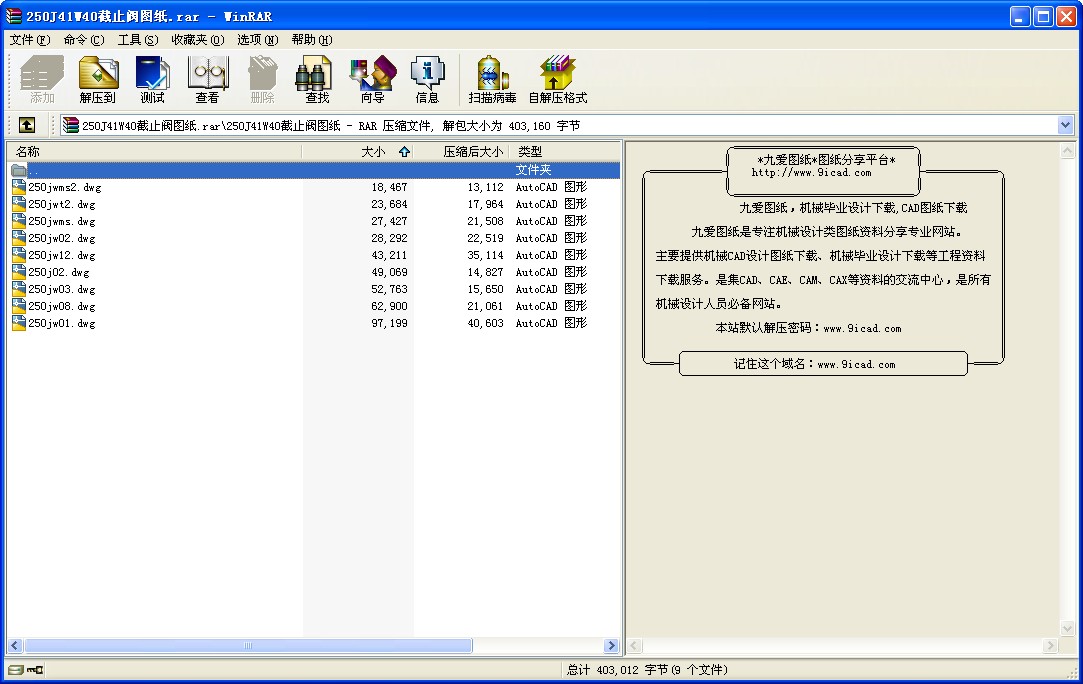The image size is (1083, 684).
Task: Sort list by Name (名称) column header
Action: 150,152
